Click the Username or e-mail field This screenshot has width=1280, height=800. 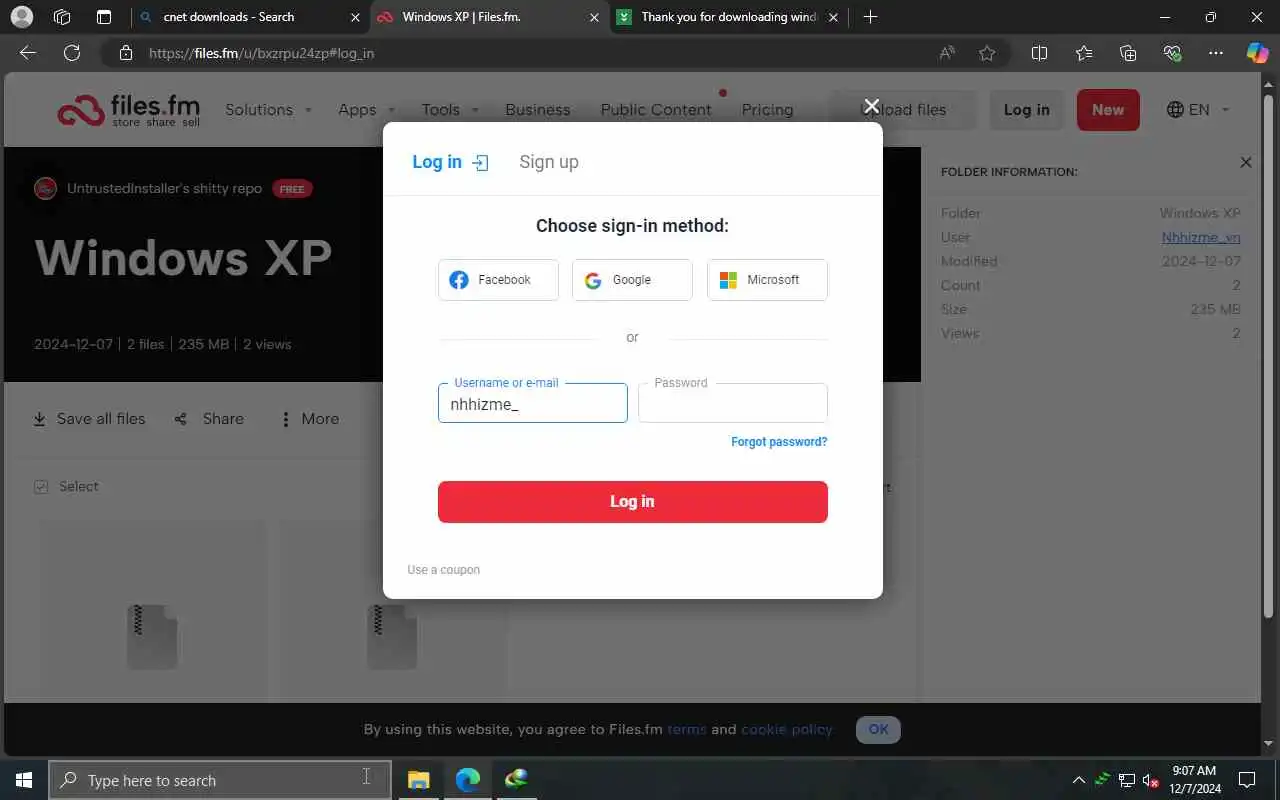[532, 404]
